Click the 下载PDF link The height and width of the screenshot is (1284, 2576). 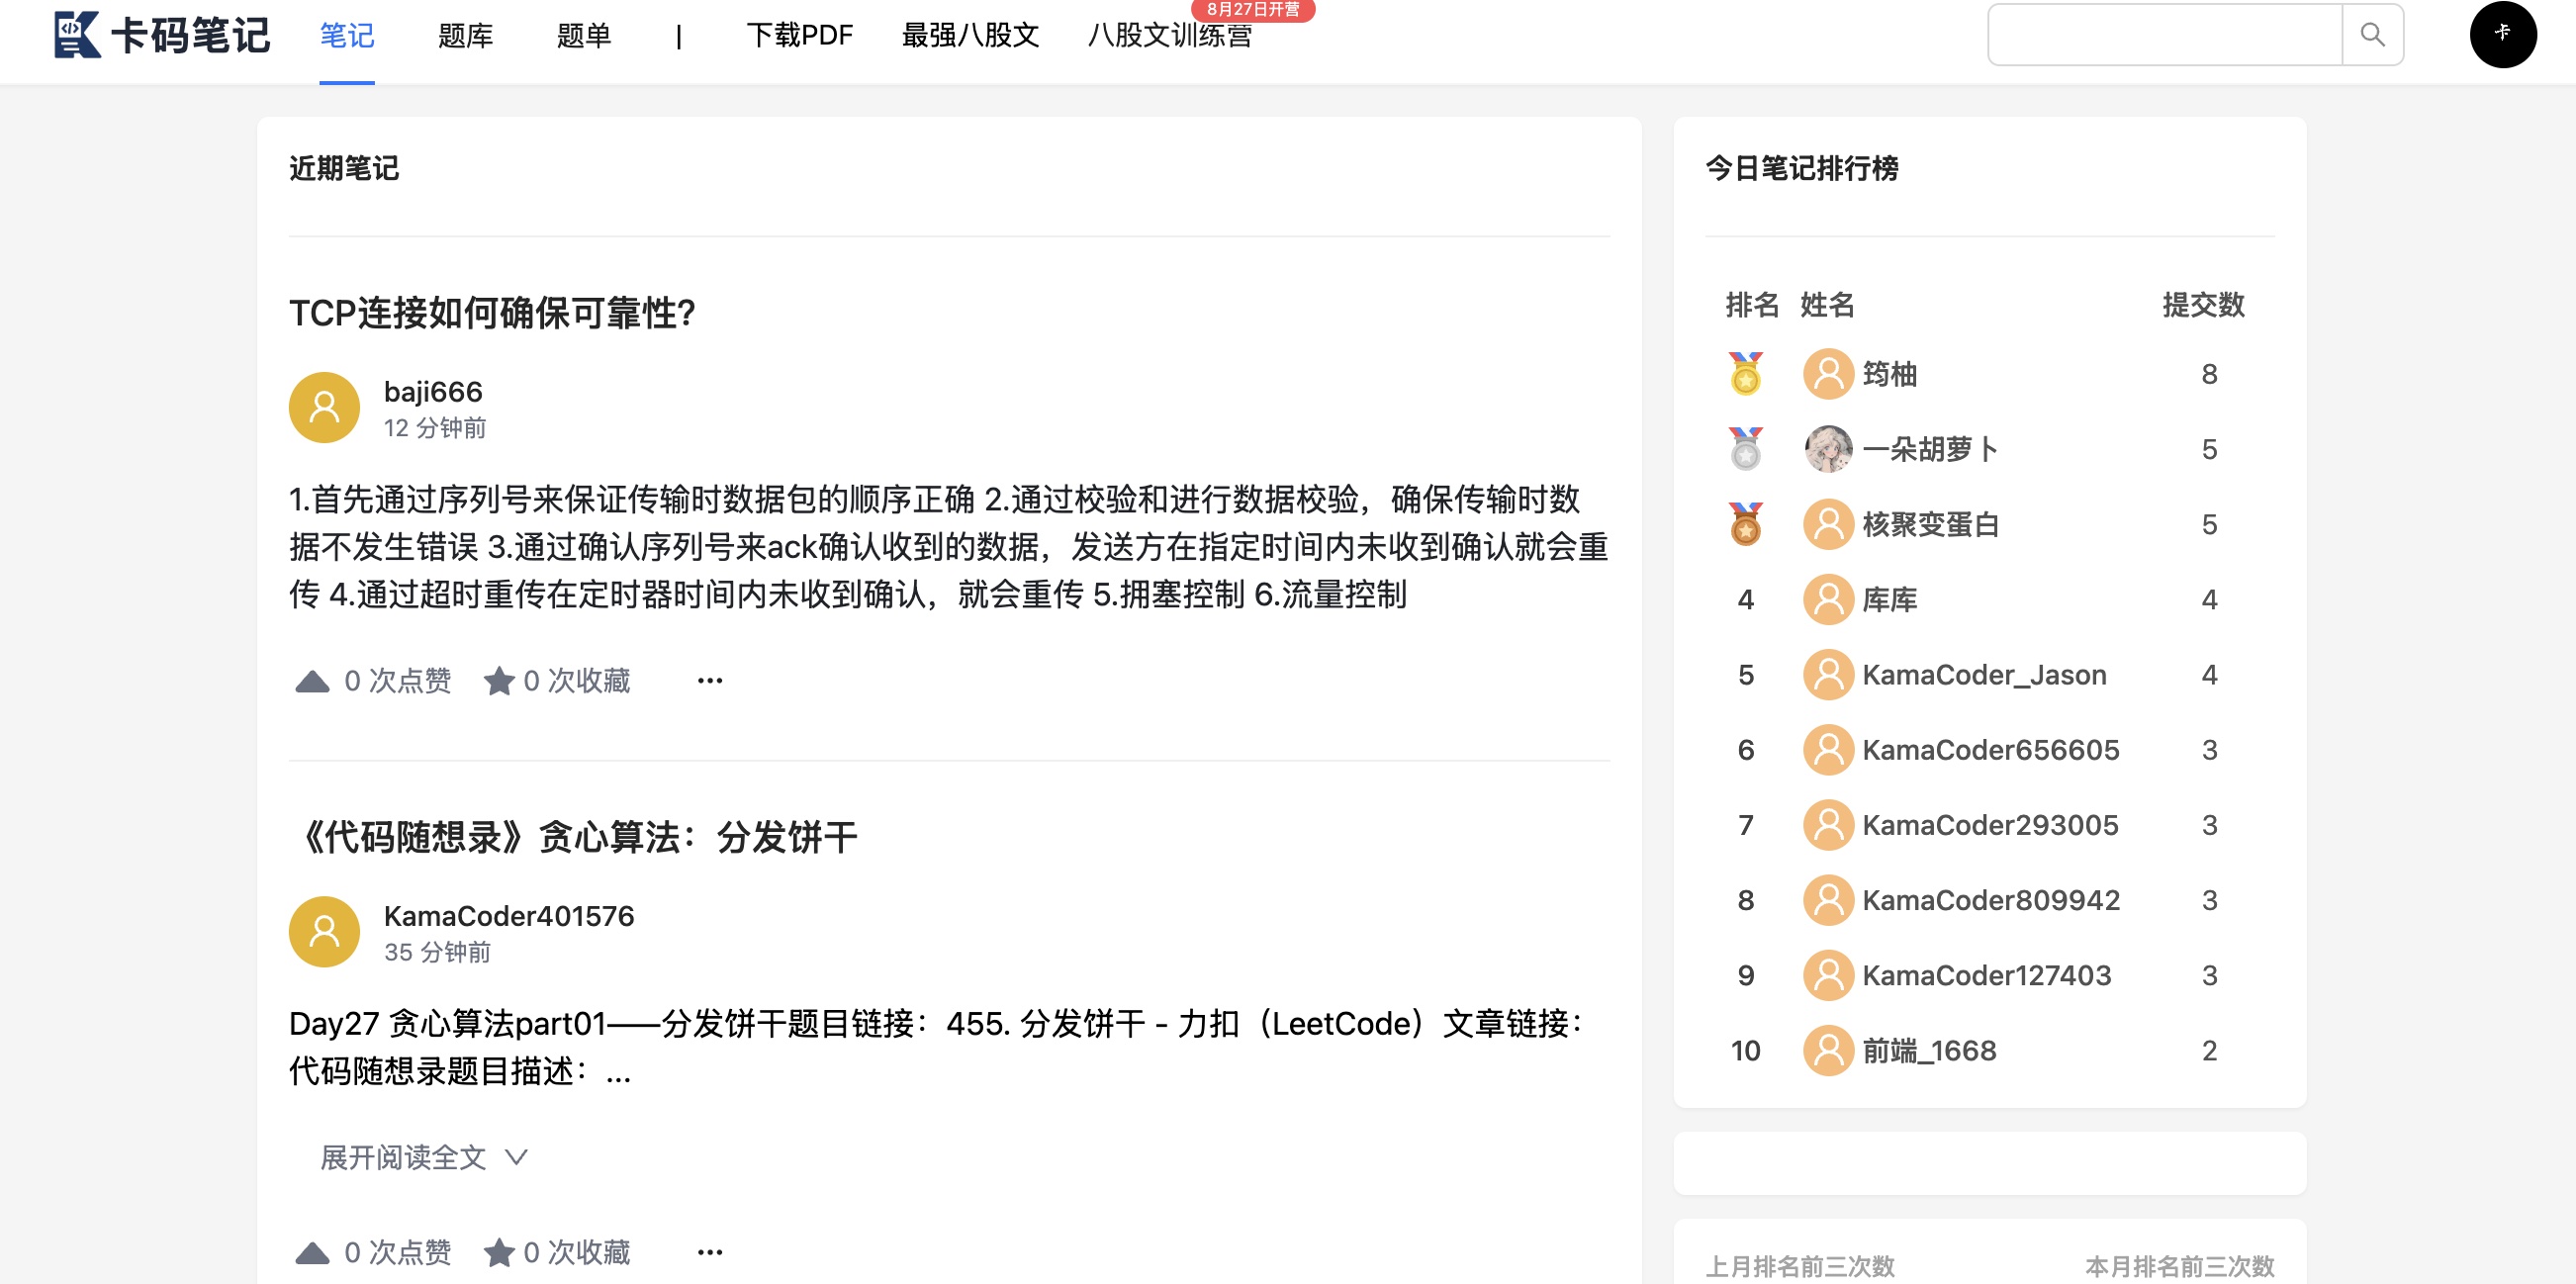(799, 36)
